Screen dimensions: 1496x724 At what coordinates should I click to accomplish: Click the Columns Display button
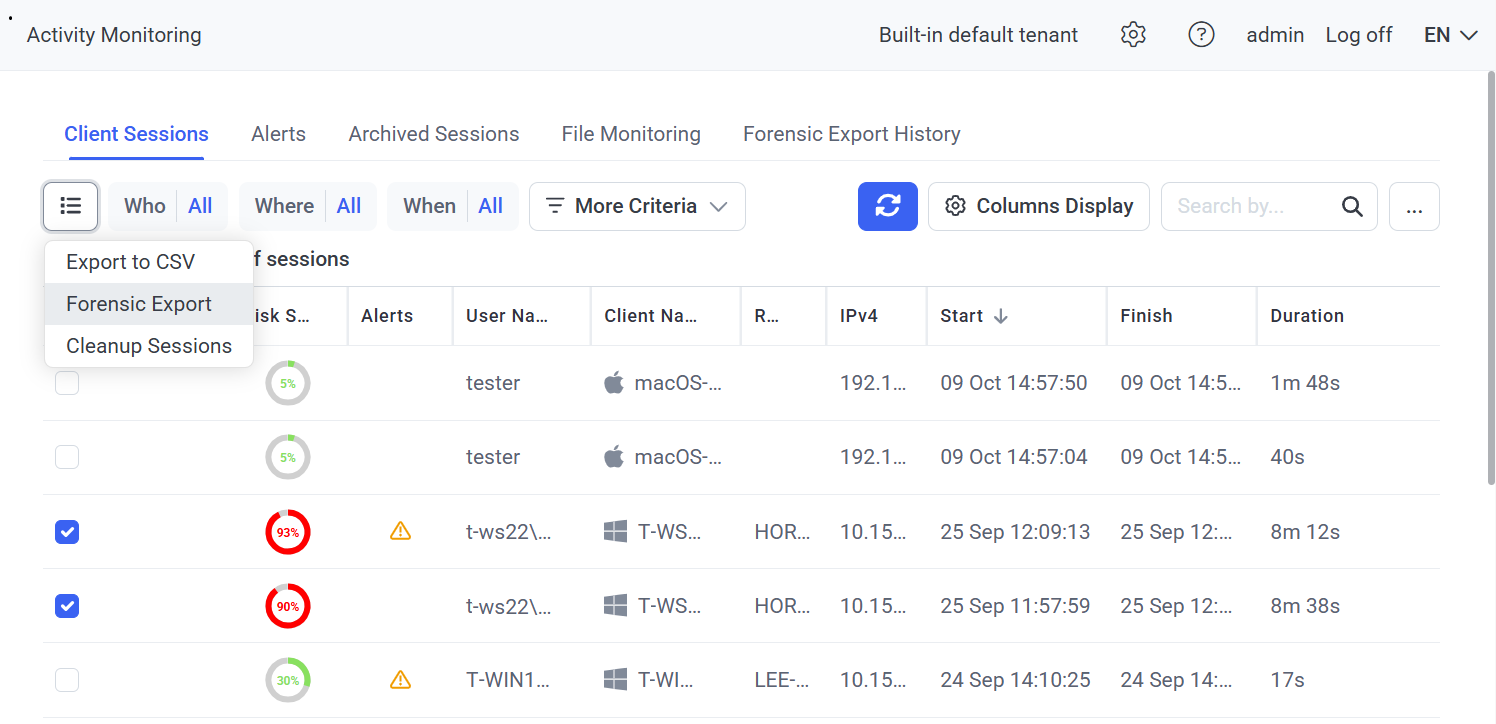point(1038,206)
